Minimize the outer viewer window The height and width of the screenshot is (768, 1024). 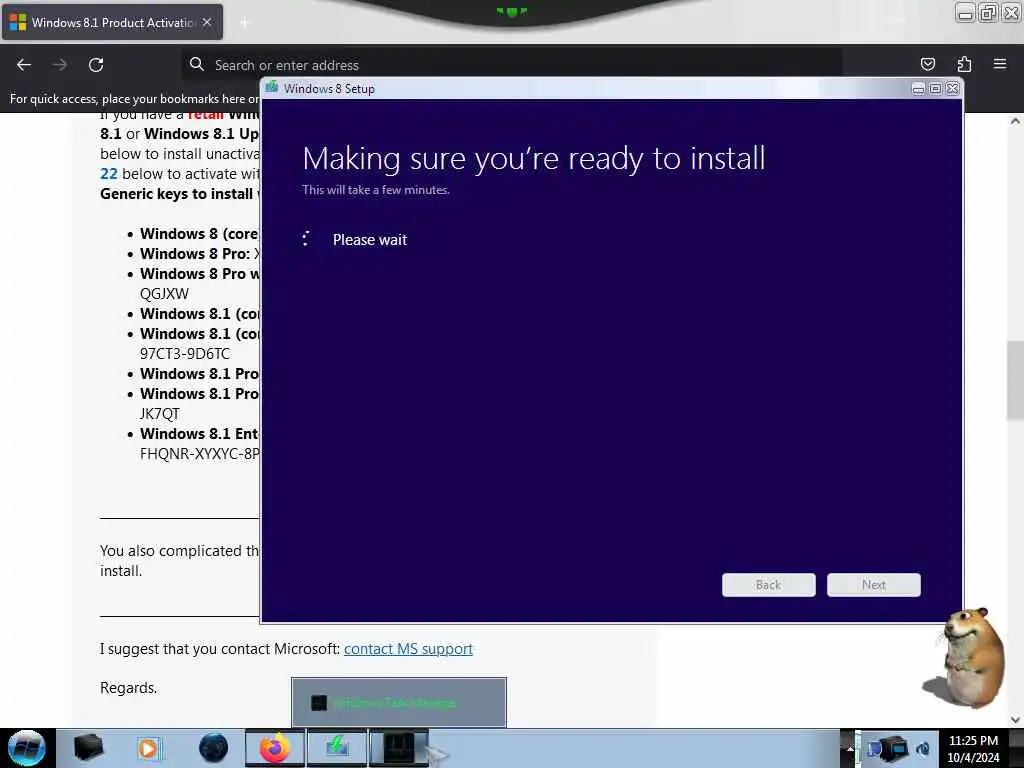coord(965,12)
